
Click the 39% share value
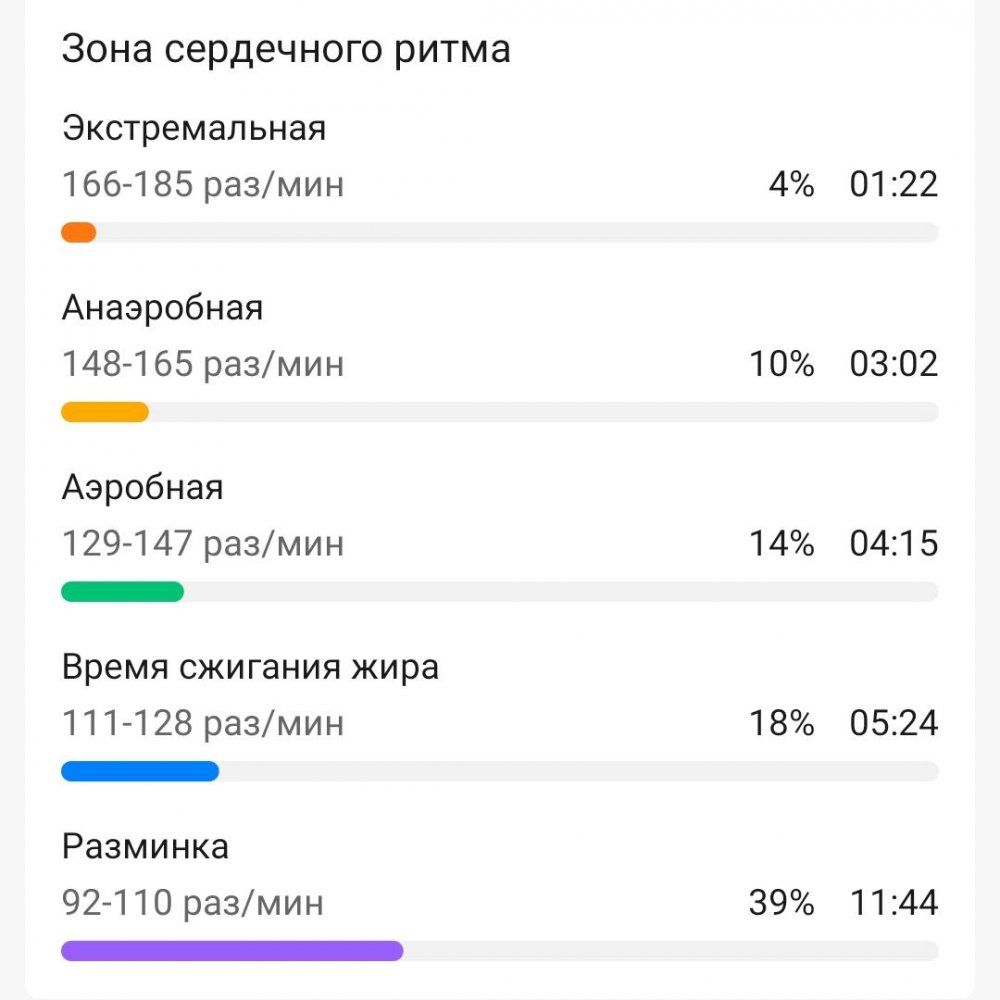(x=782, y=903)
